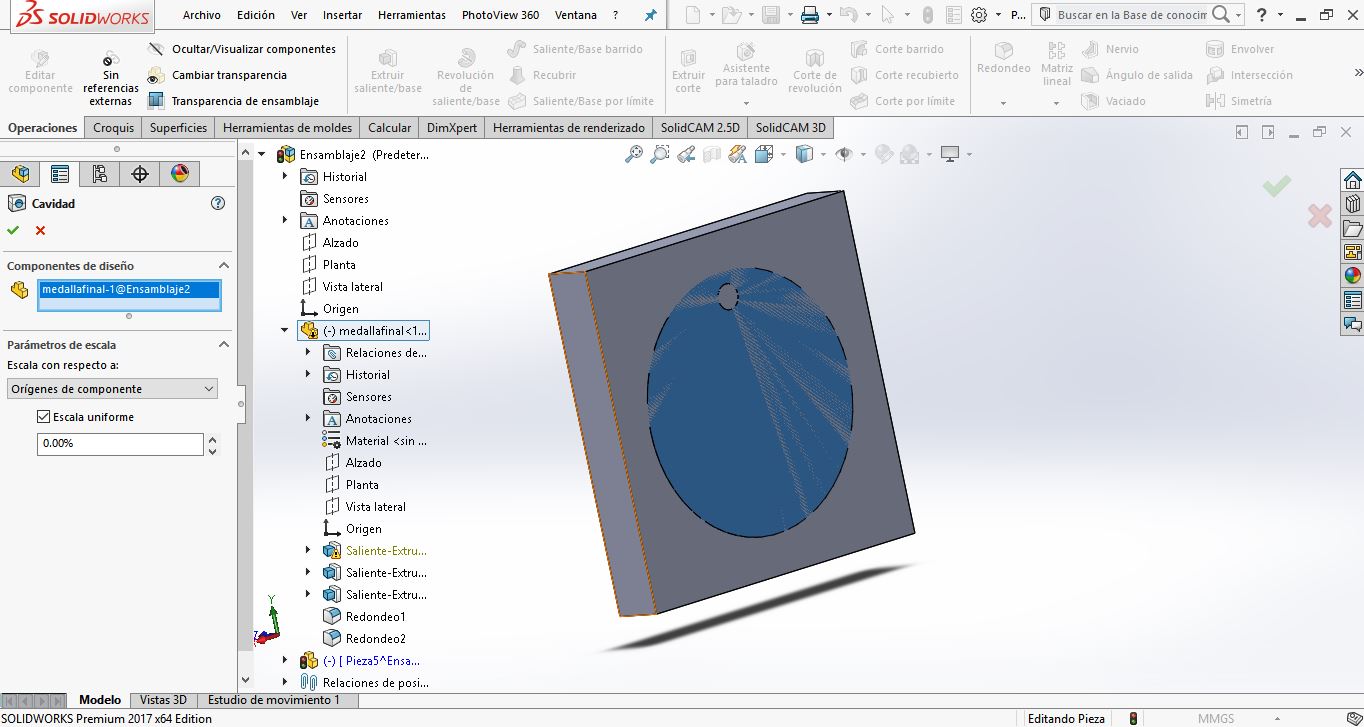1364x727 pixels.
Task: Open a file with the Open icon
Action: 731,15
